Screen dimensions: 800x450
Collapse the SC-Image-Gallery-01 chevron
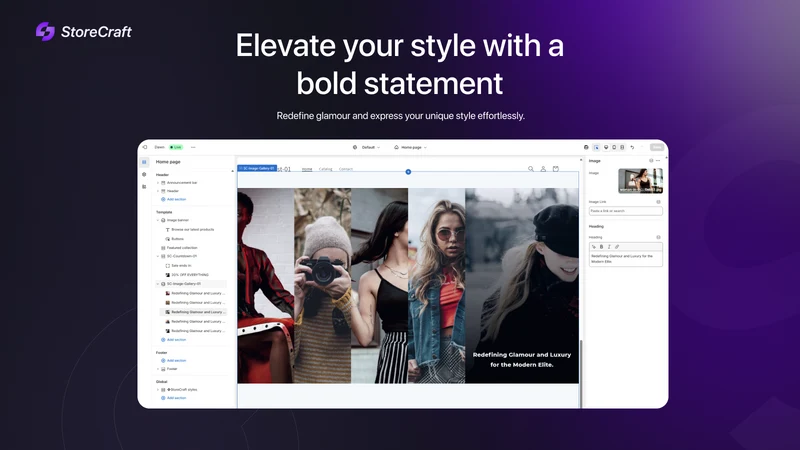point(158,284)
